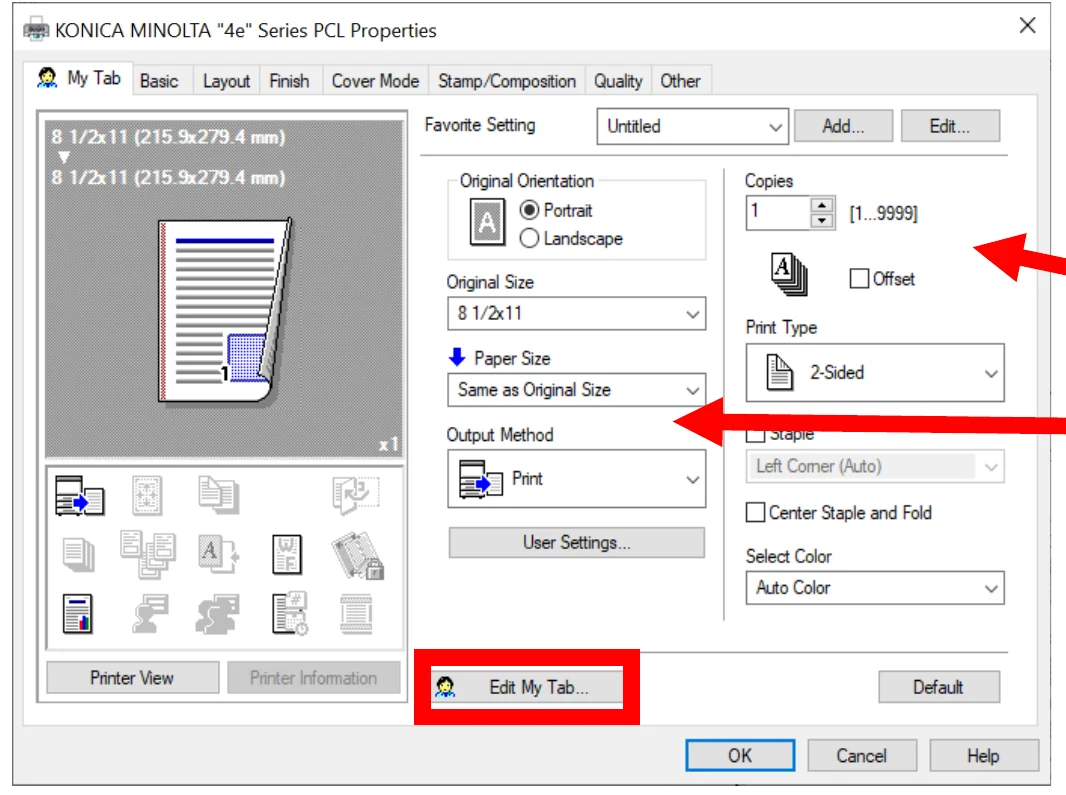Click the greyed stacked pages icon in top row
This screenshot has width=1066, height=795.
(x=218, y=495)
